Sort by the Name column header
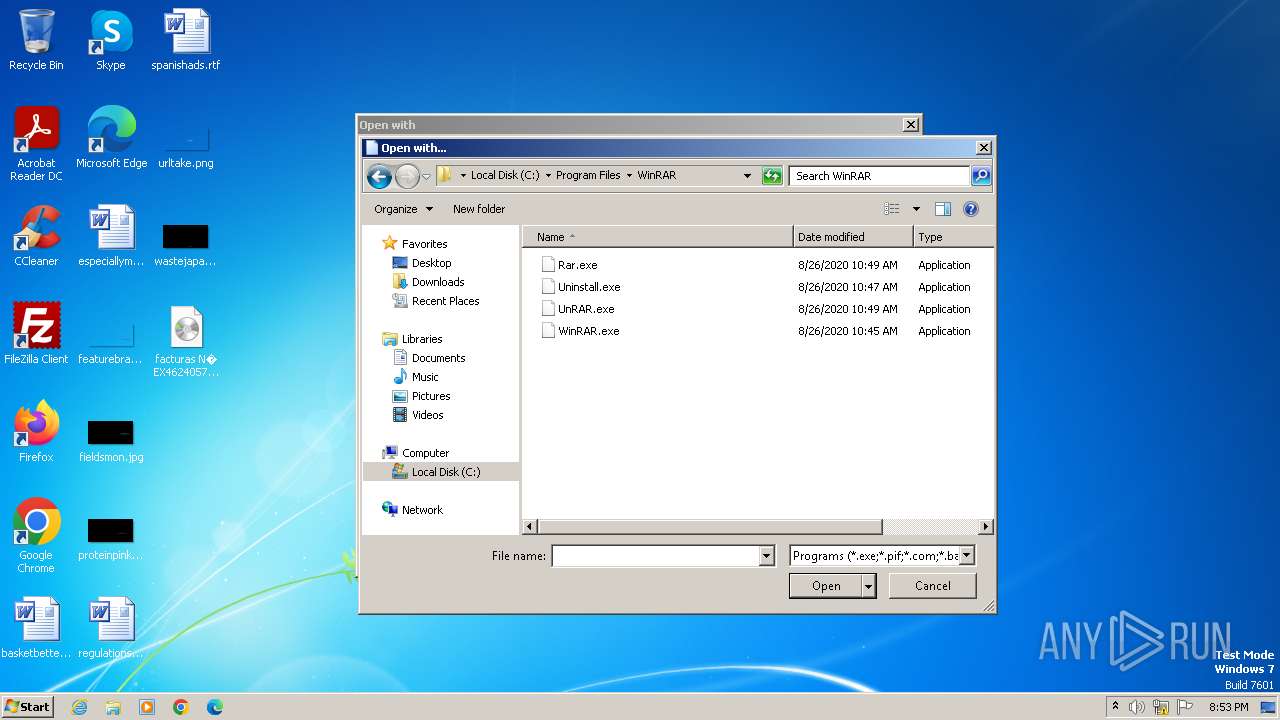The height and width of the screenshot is (720, 1280). tap(658, 237)
